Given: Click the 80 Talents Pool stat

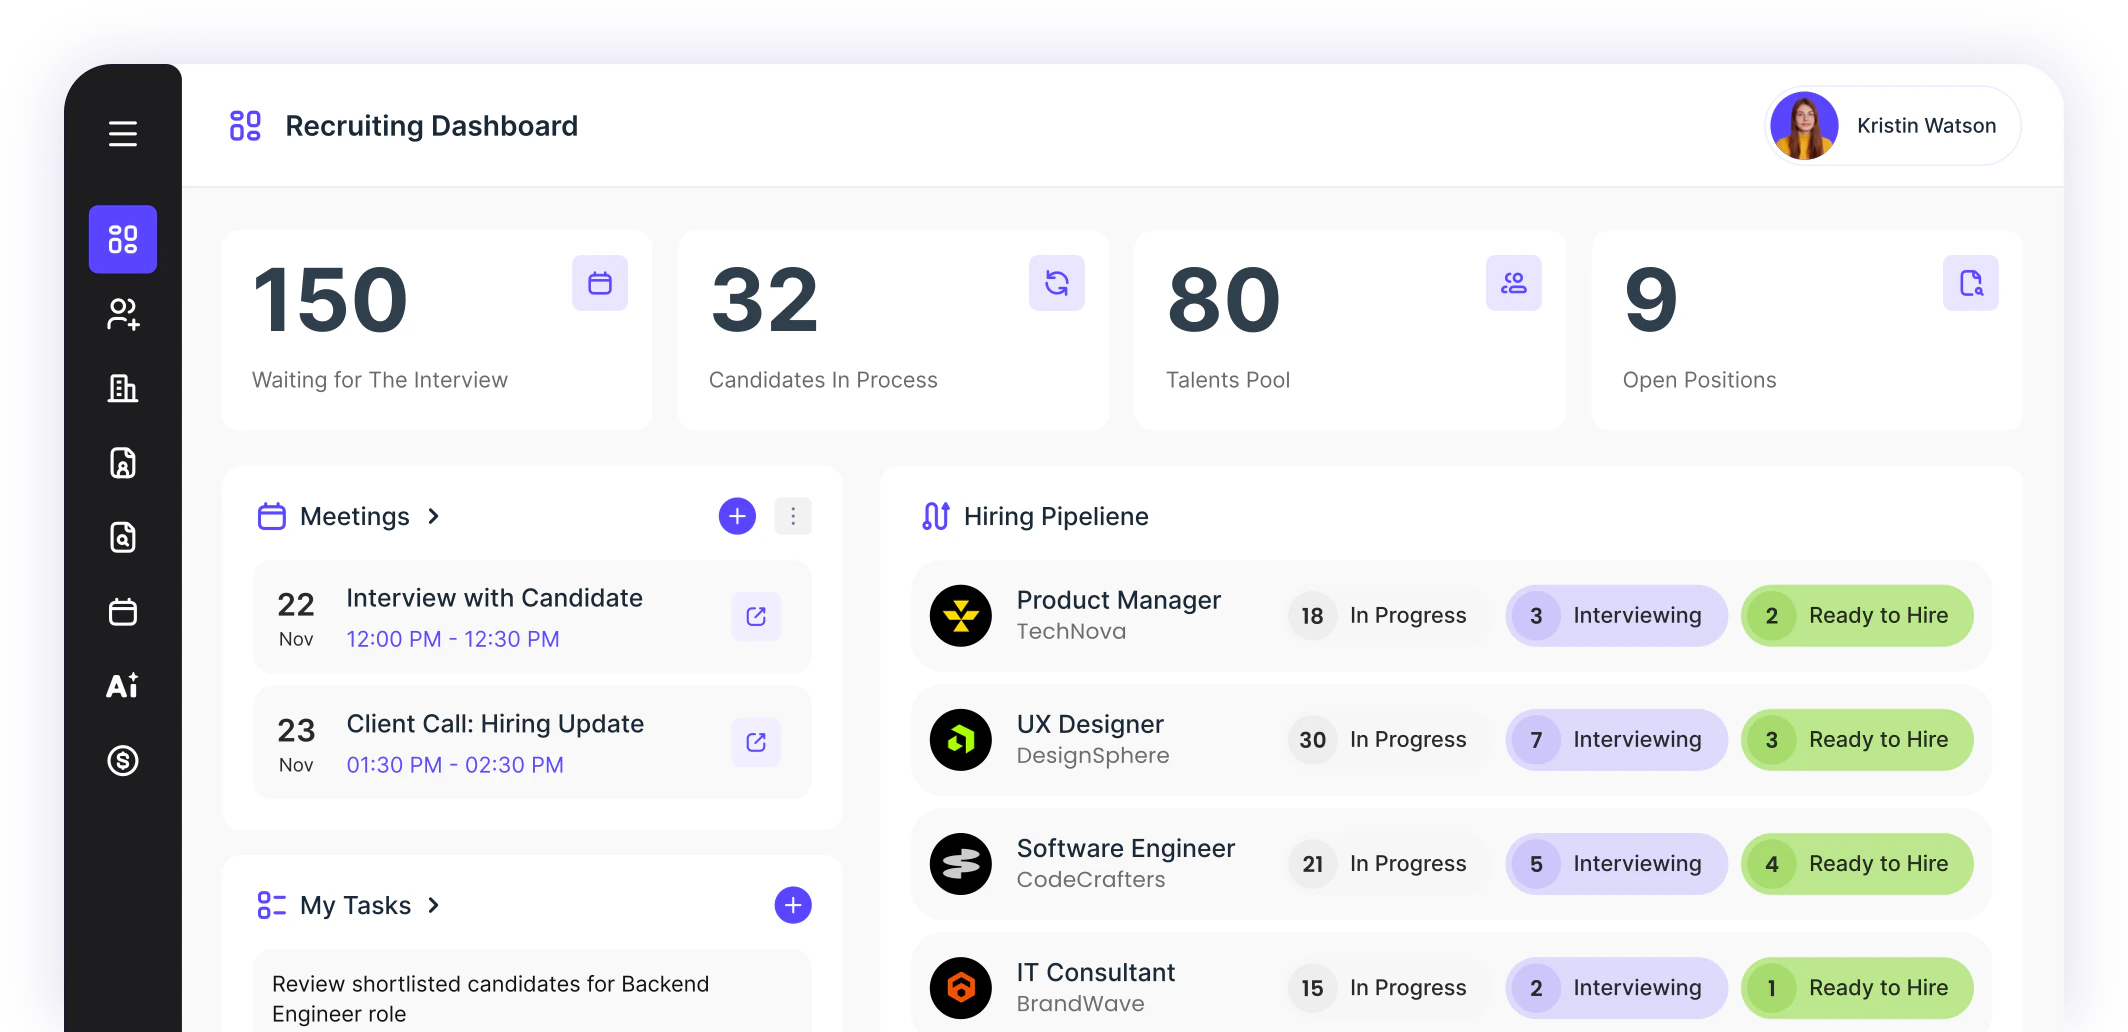Looking at the screenshot, I should (1351, 331).
